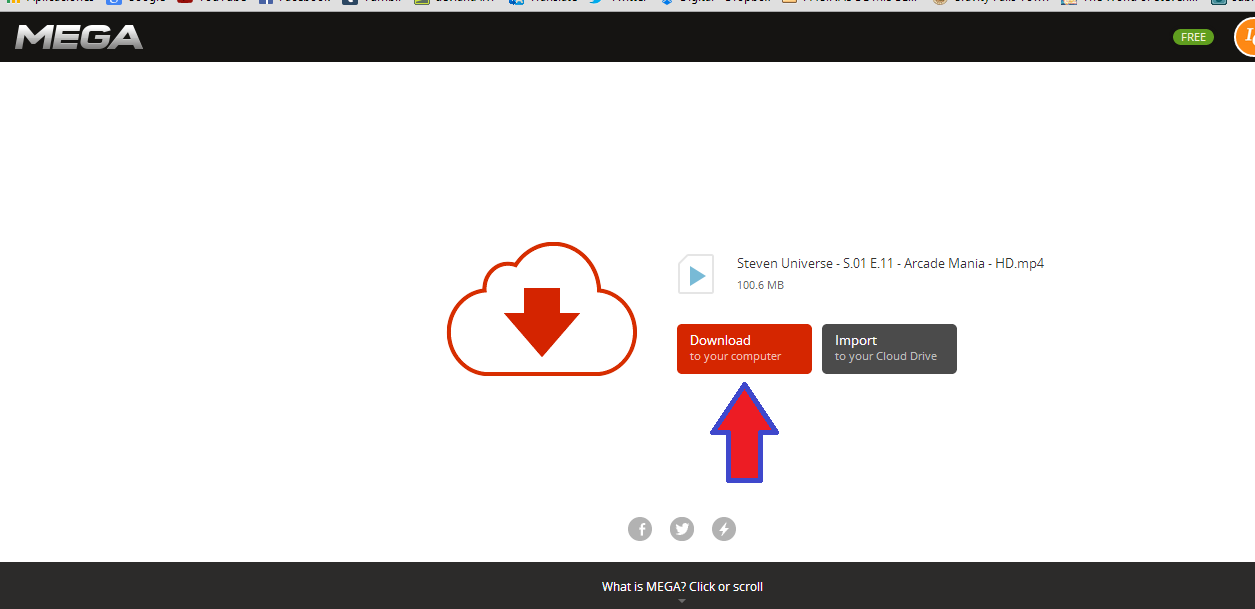Click the MEGA logo in header

[78, 38]
